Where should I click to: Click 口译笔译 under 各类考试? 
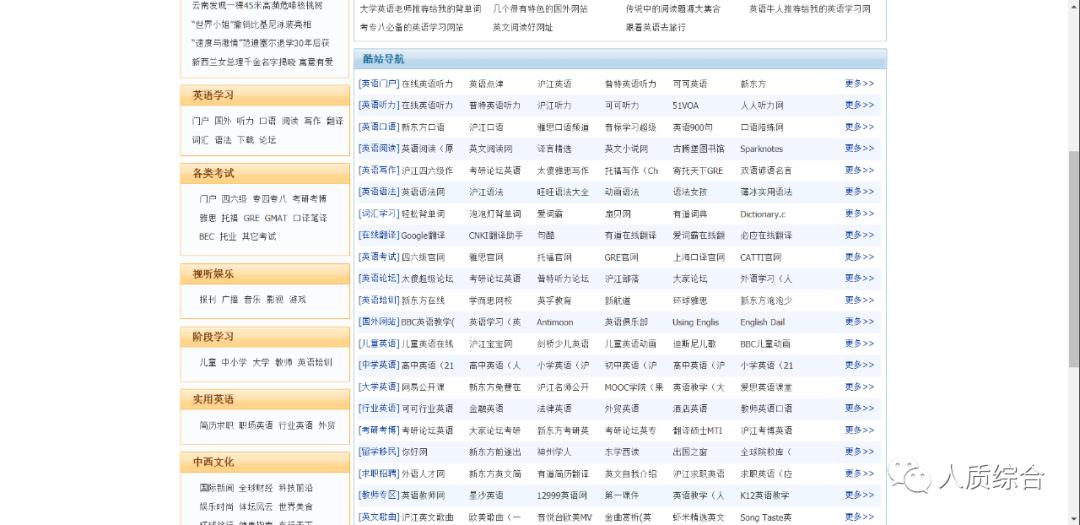(310, 218)
